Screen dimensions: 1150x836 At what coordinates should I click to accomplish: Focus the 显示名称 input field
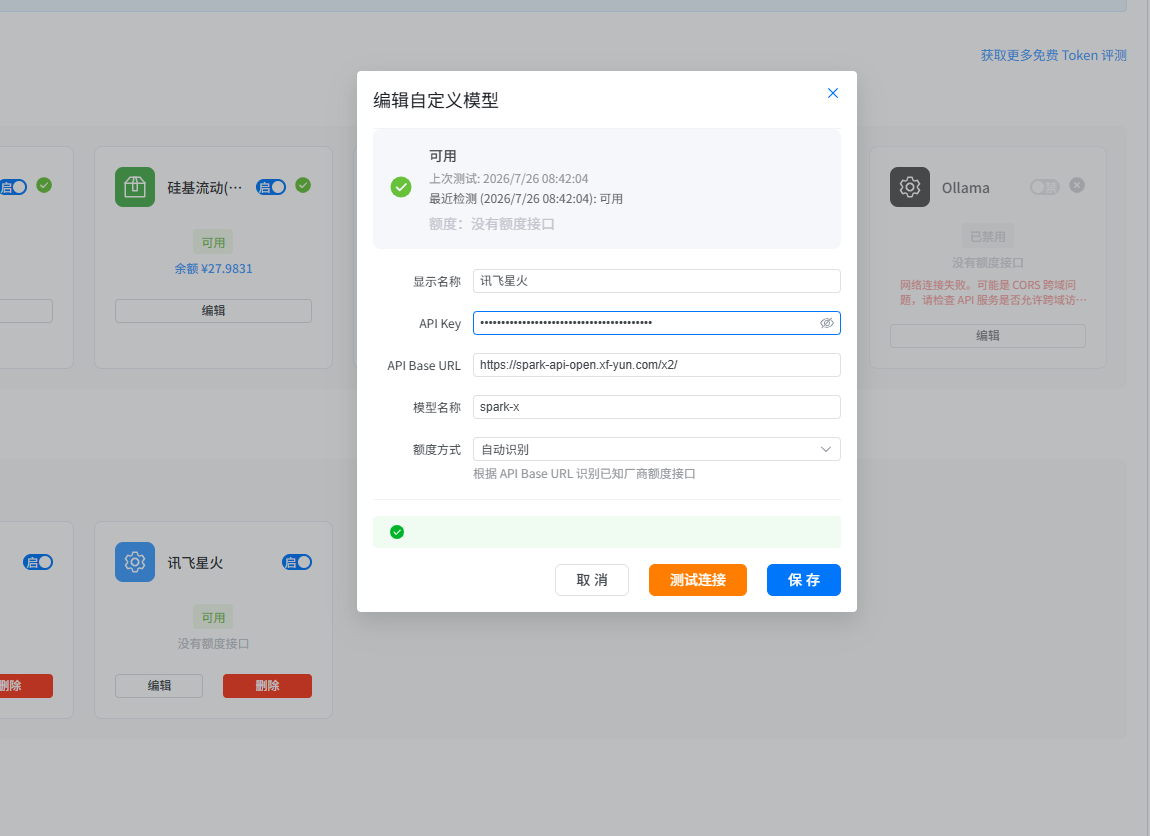(x=656, y=281)
